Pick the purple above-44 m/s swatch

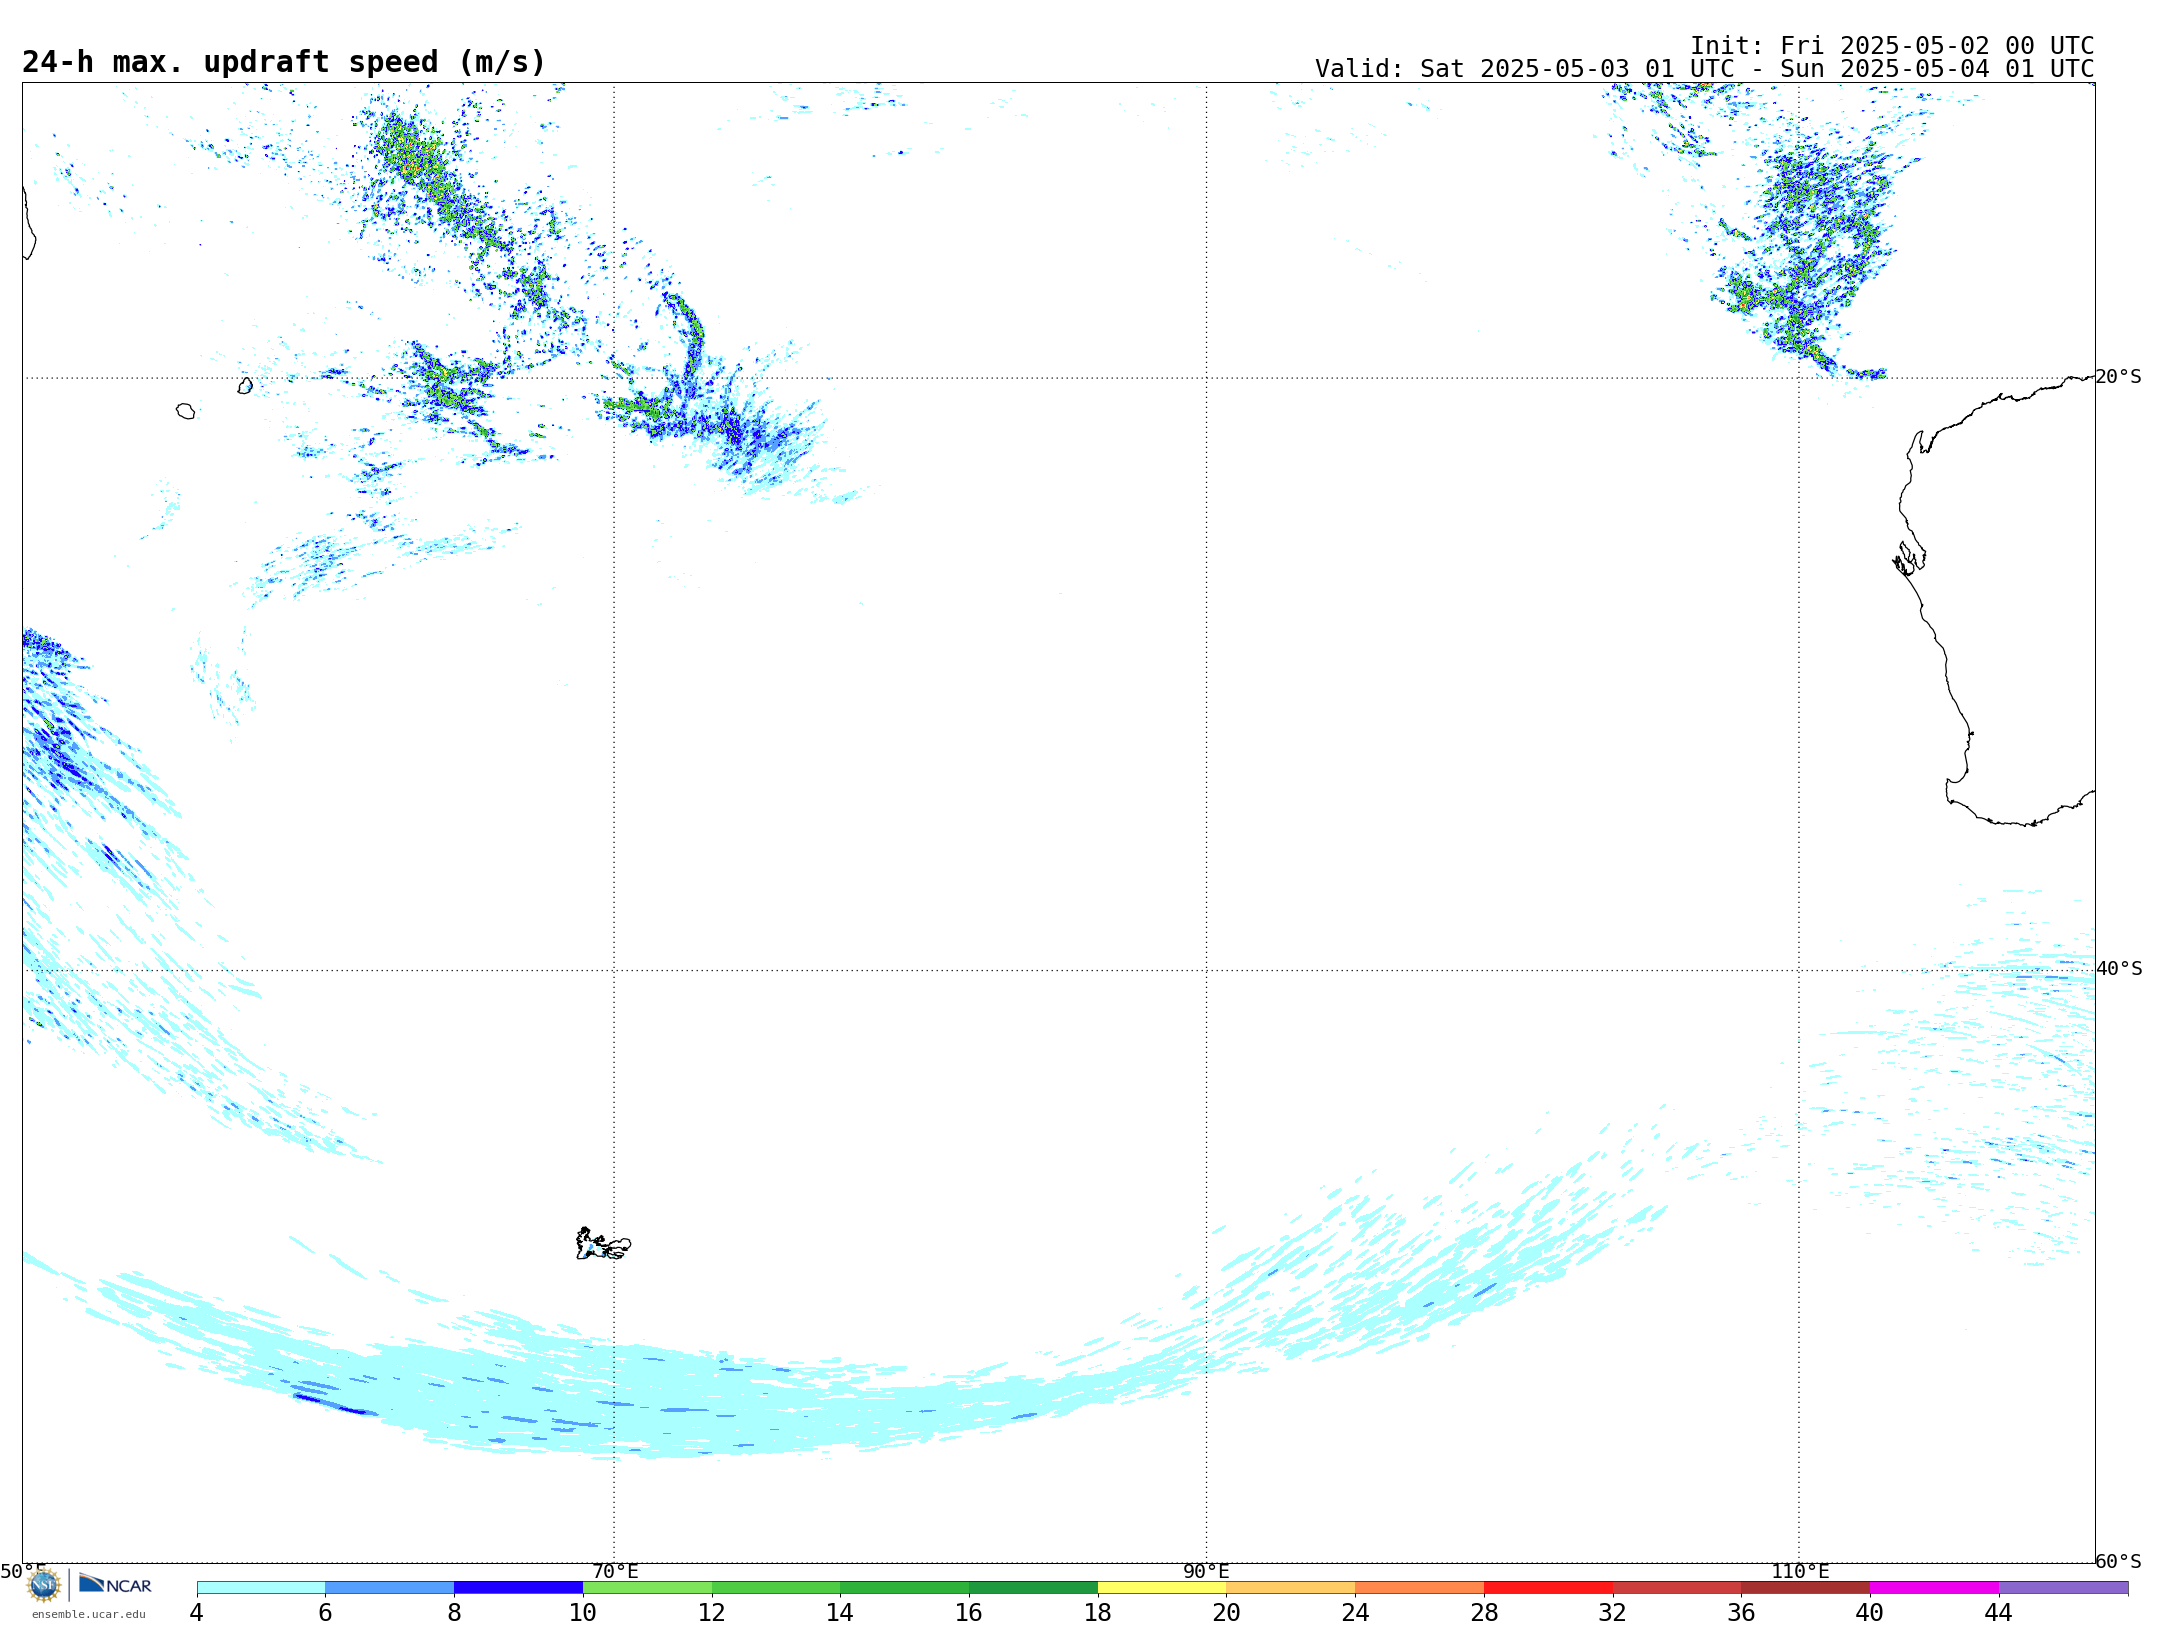click(2063, 1588)
